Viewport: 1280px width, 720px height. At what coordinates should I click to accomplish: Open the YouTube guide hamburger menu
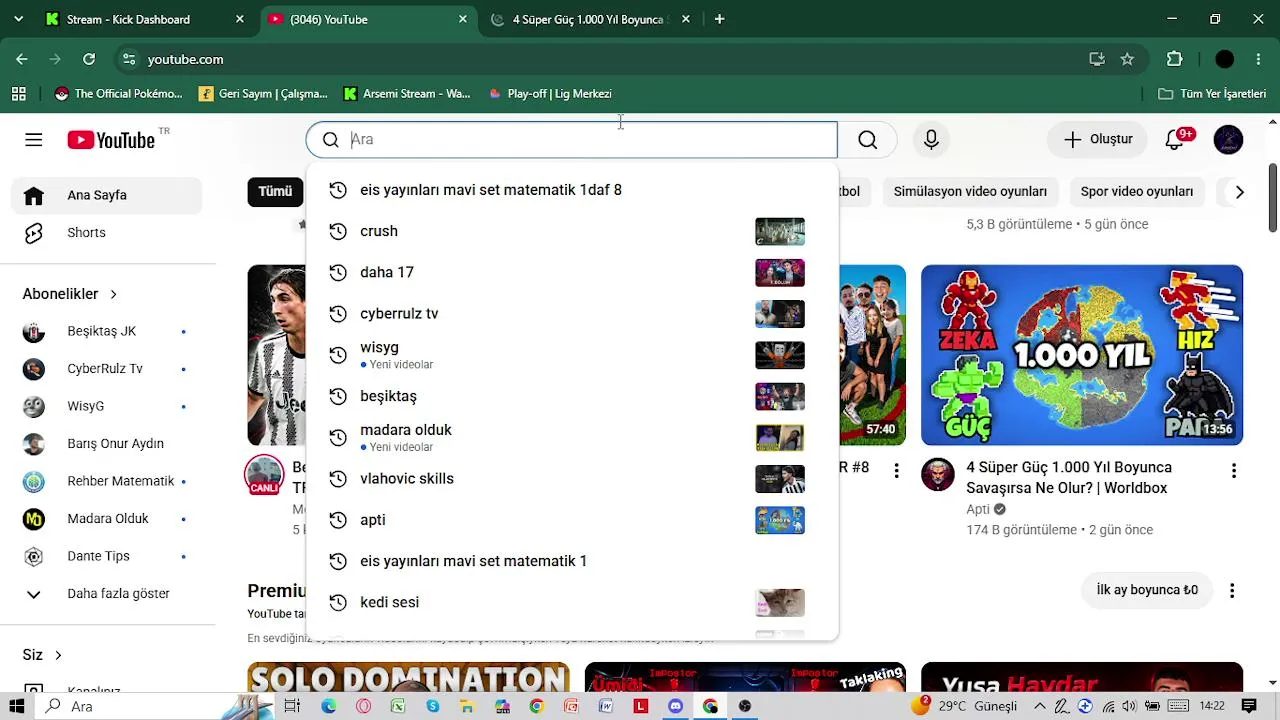pos(34,140)
